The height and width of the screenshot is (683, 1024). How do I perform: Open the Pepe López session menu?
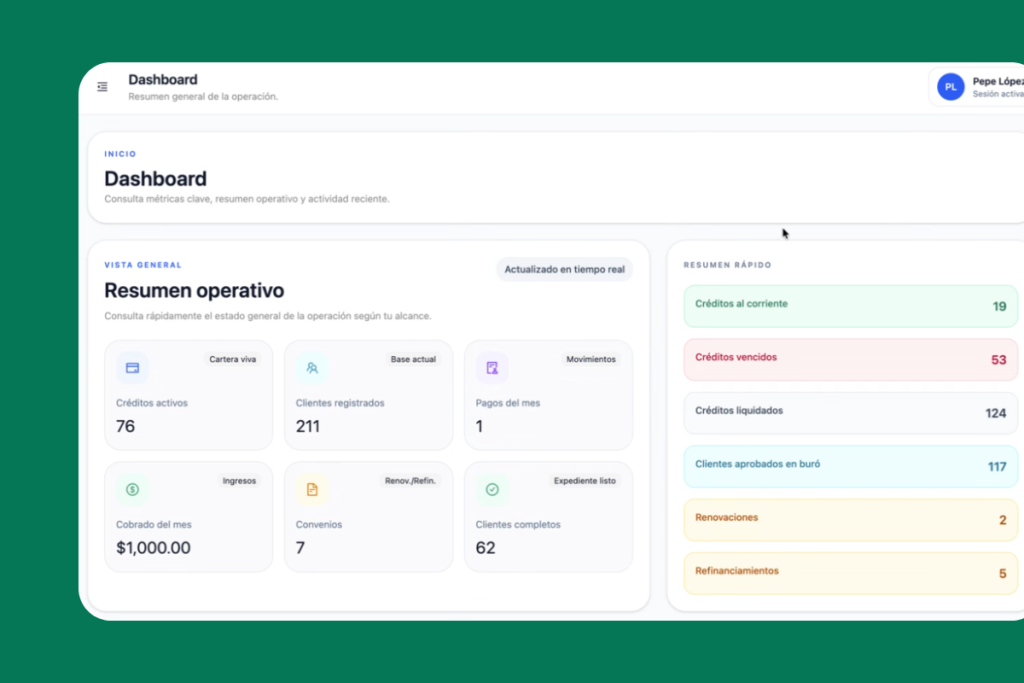[x=997, y=87]
